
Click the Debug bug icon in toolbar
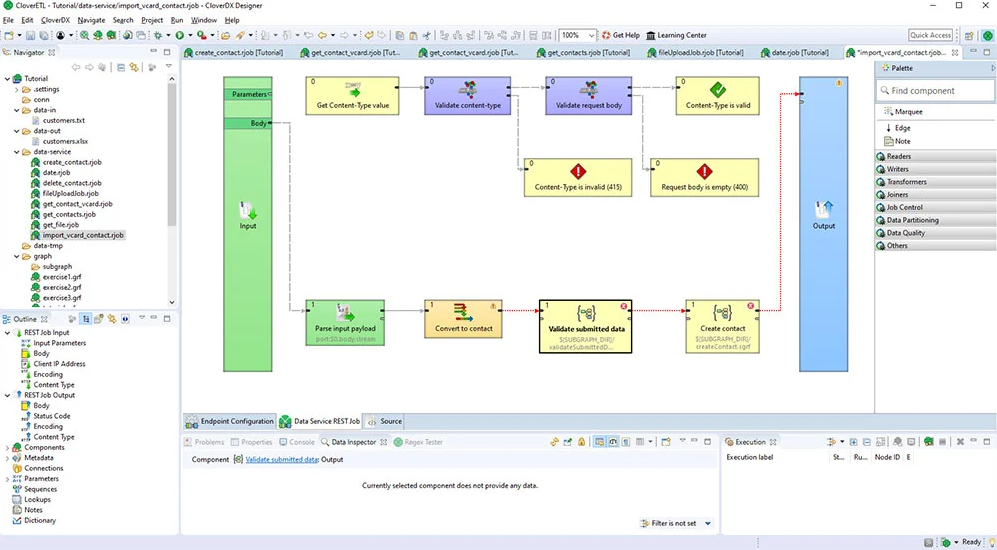(158, 36)
